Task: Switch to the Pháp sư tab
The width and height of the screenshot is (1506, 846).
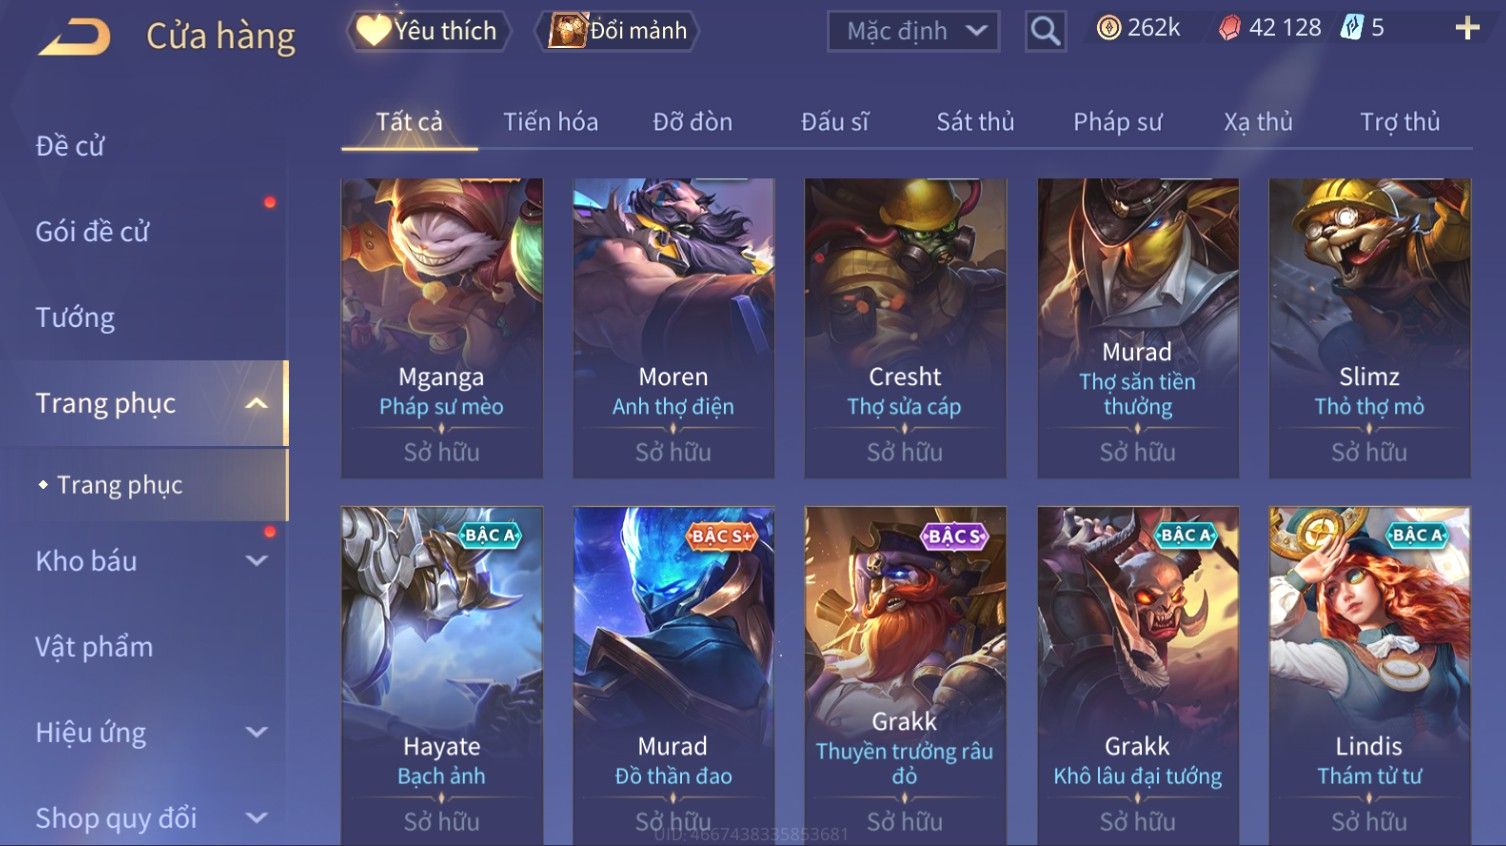Action: tap(1117, 122)
